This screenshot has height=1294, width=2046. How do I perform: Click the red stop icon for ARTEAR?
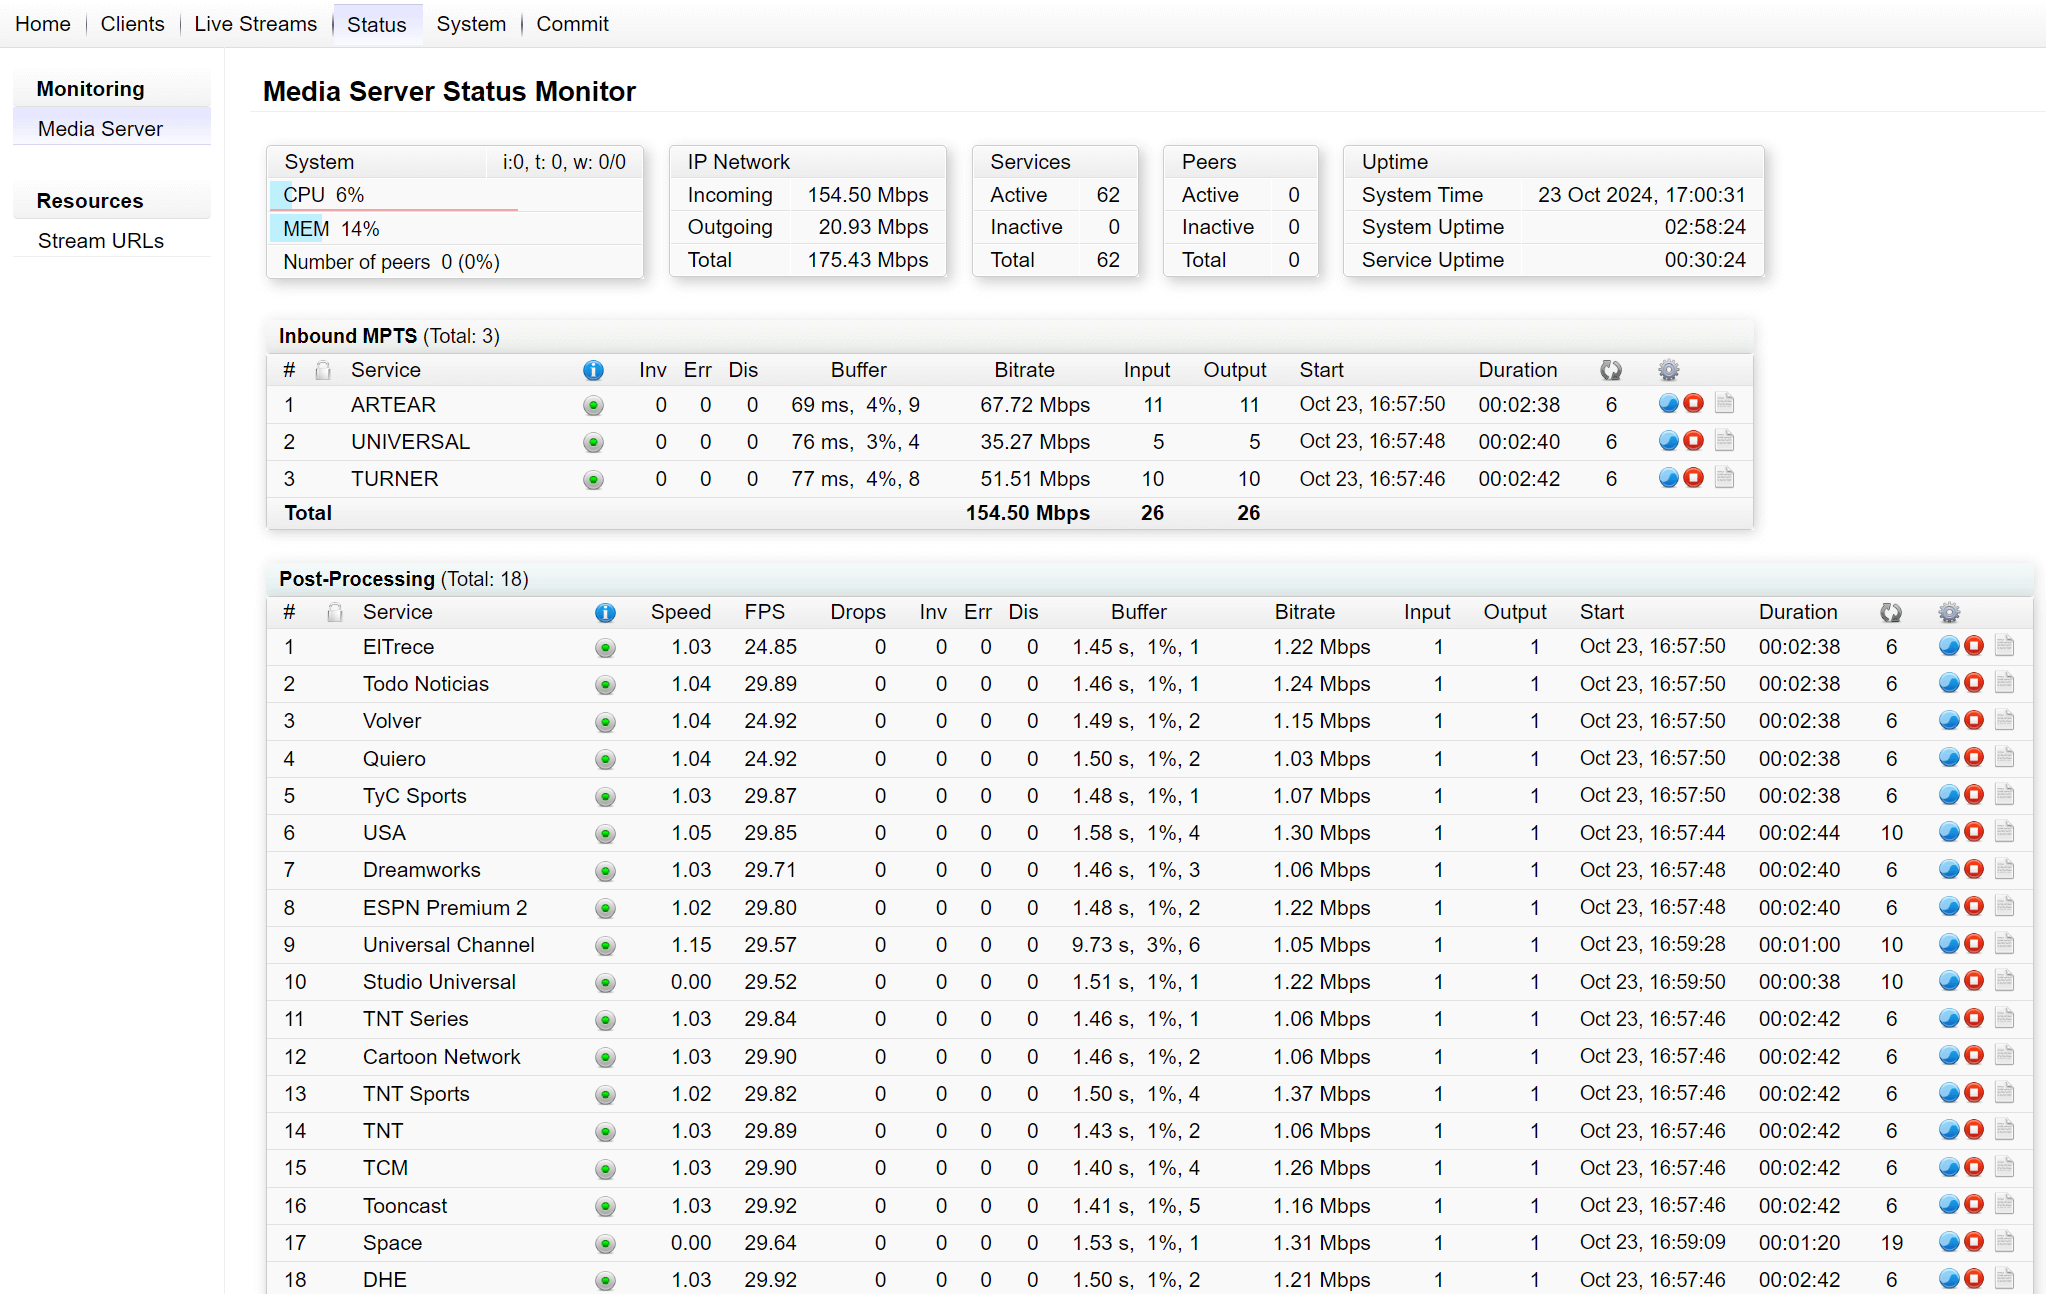(x=1693, y=404)
